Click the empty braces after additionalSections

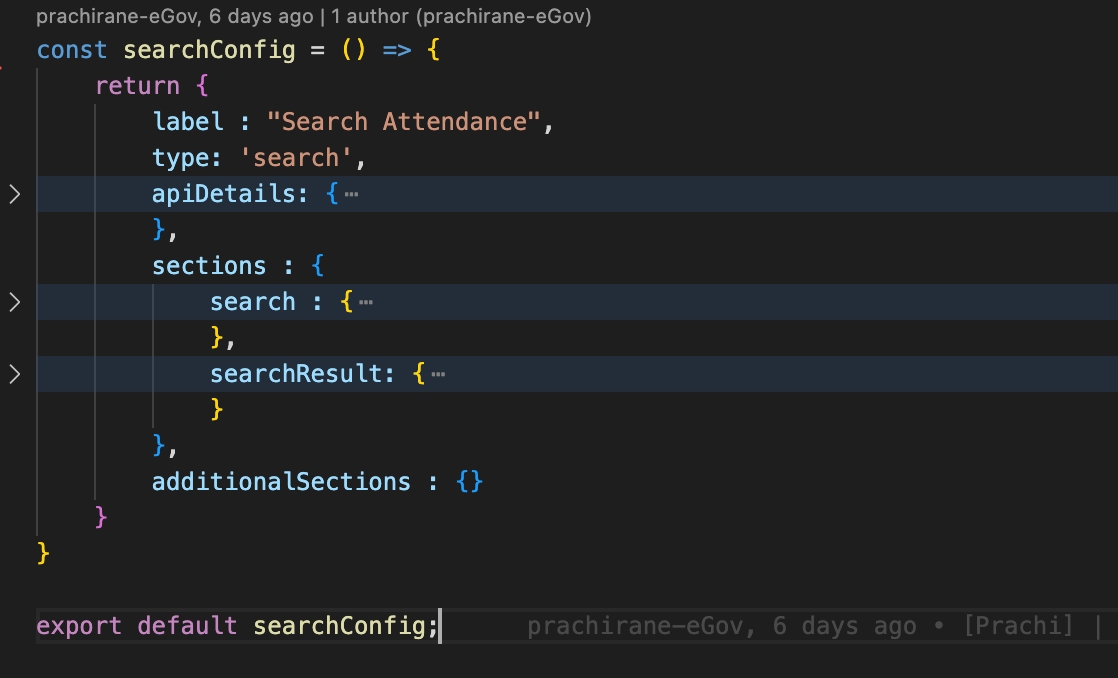470,482
